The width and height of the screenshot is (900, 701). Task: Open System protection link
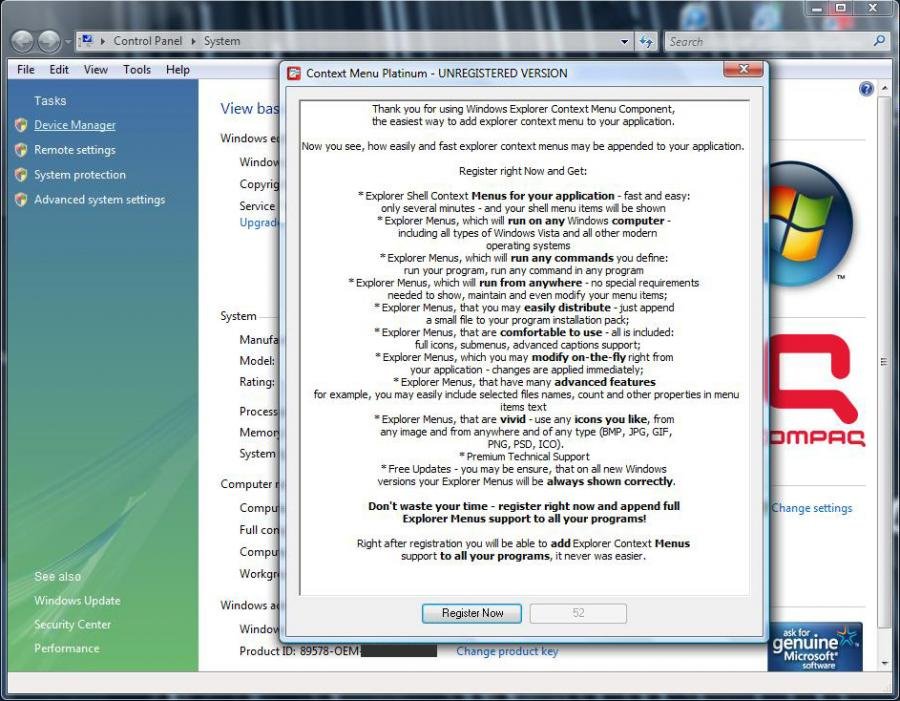pyautogui.click(x=80, y=175)
